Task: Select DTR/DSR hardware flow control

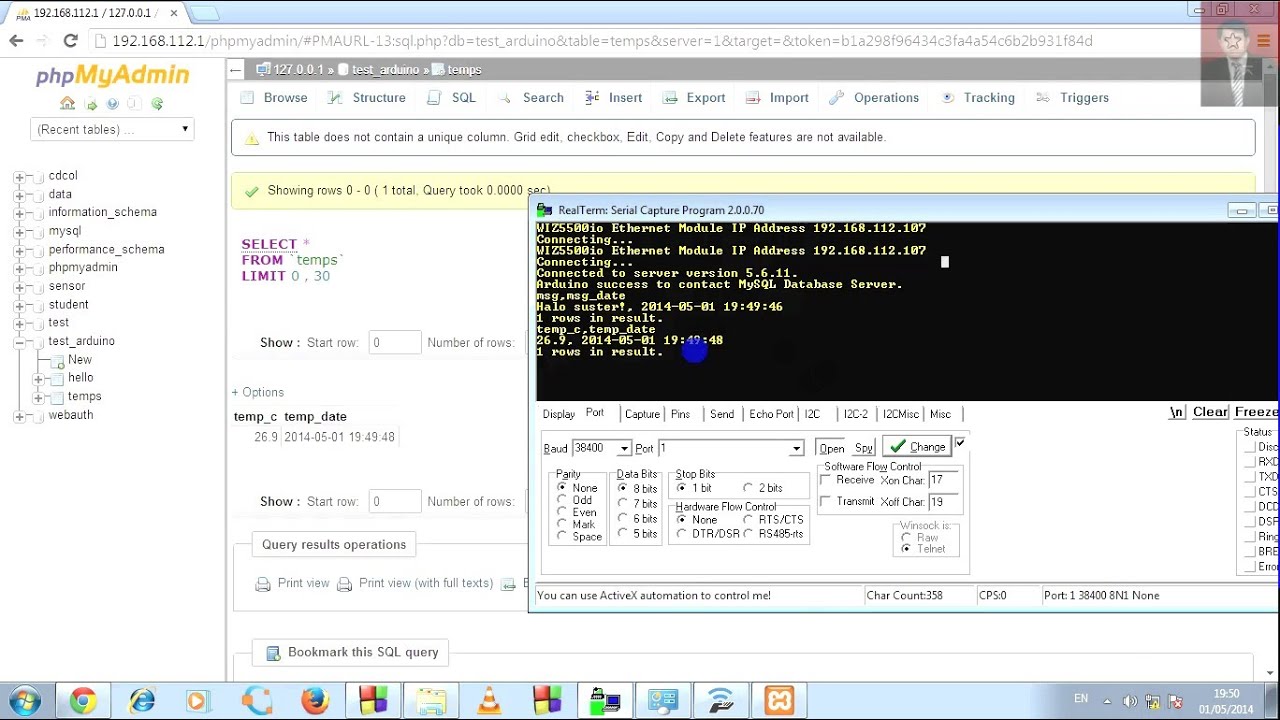Action: (x=682, y=534)
